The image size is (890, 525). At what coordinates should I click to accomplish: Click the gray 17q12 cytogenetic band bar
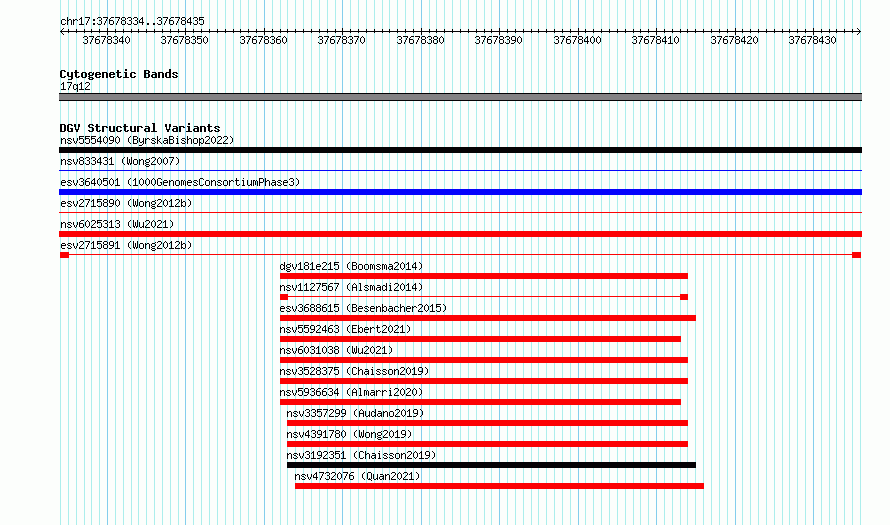click(460, 97)
